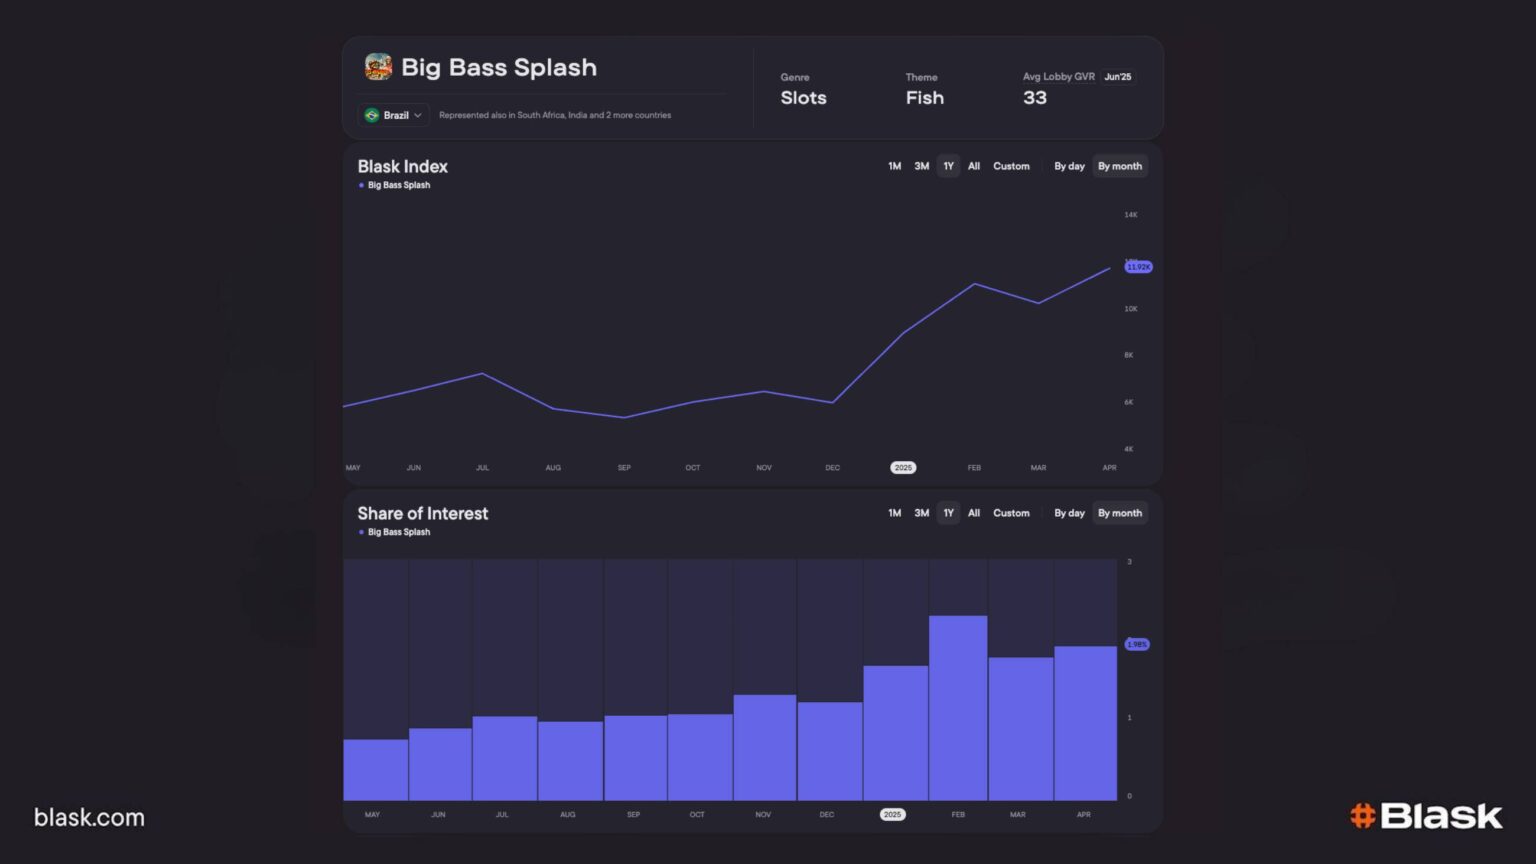This screenshot has width=1536, height=864.
Task: Click the Big Bass Splash game icon
Action: (378, 67)
